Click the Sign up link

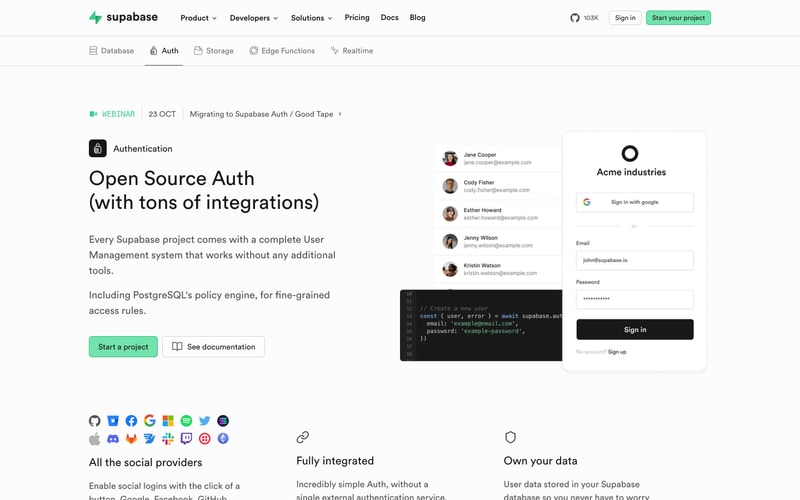point(617,352)
